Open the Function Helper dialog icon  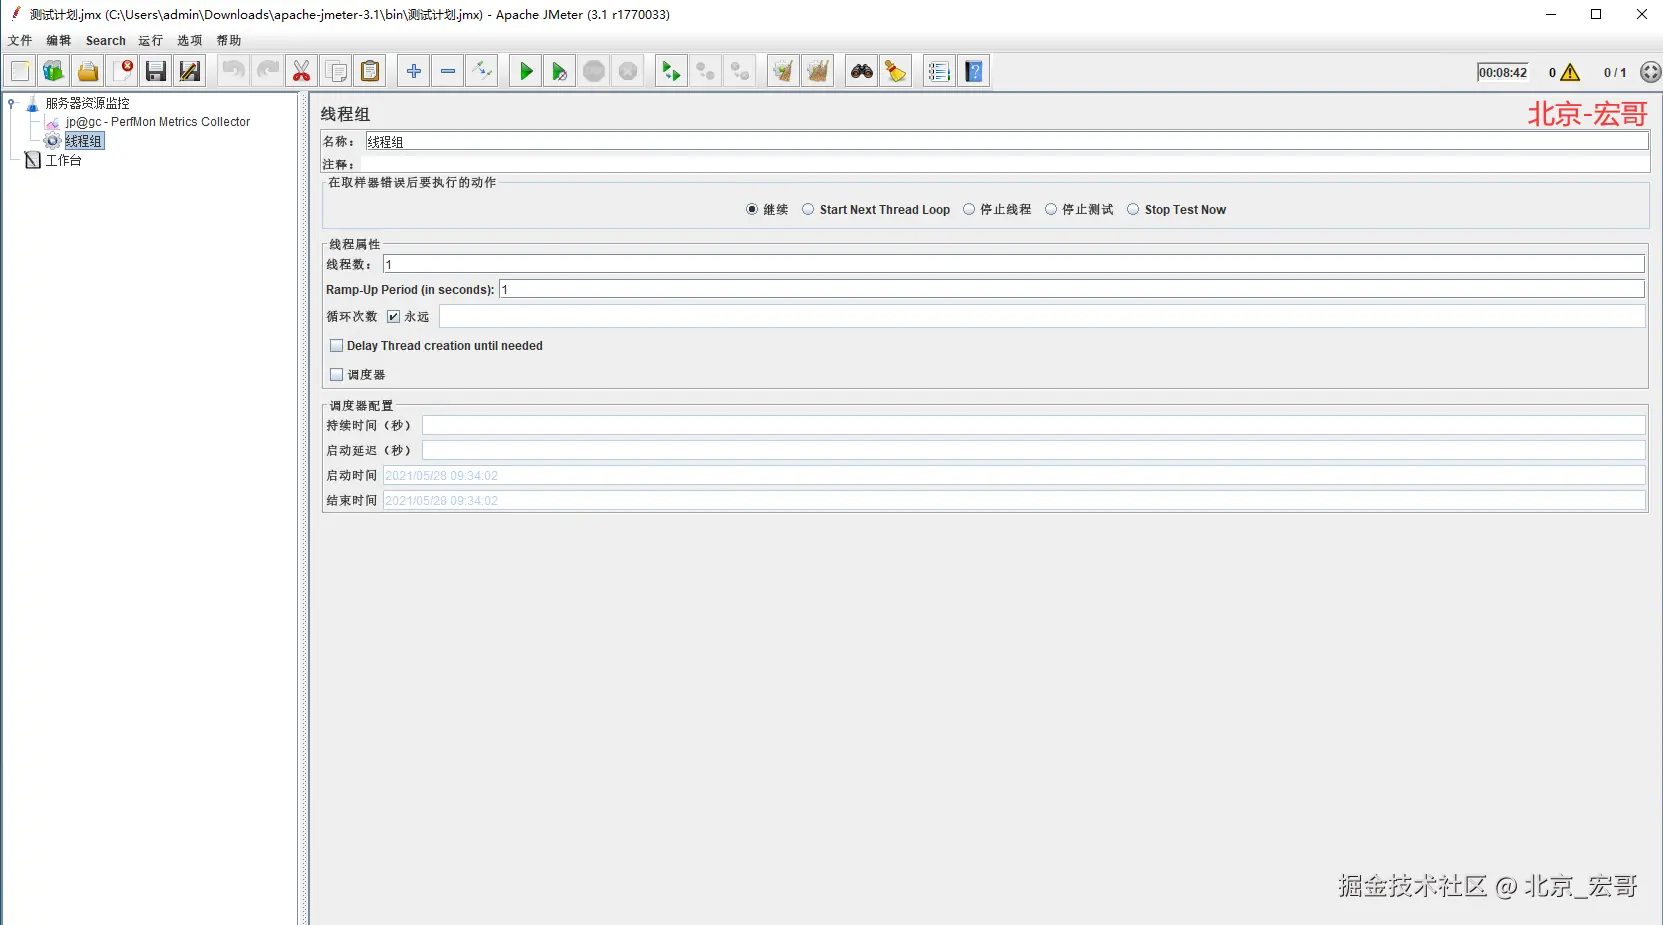pyautogui.click(x=939, y=71)
